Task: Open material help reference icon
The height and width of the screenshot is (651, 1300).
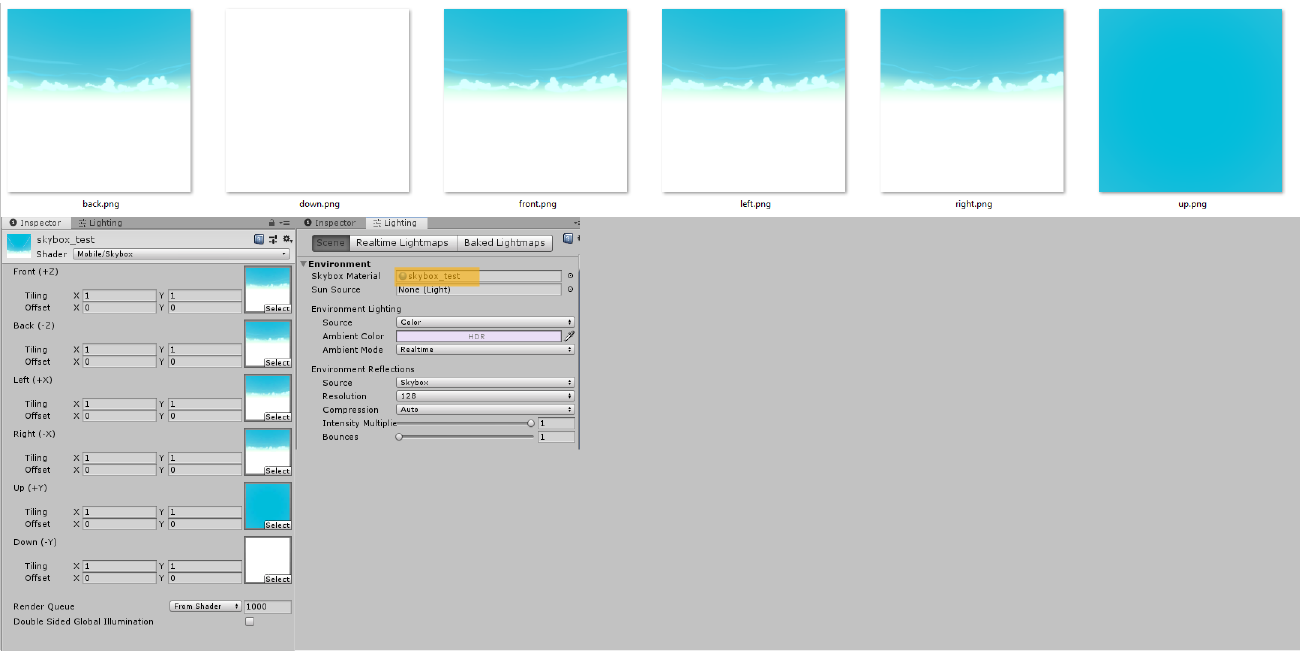Action: click(259, 240)
